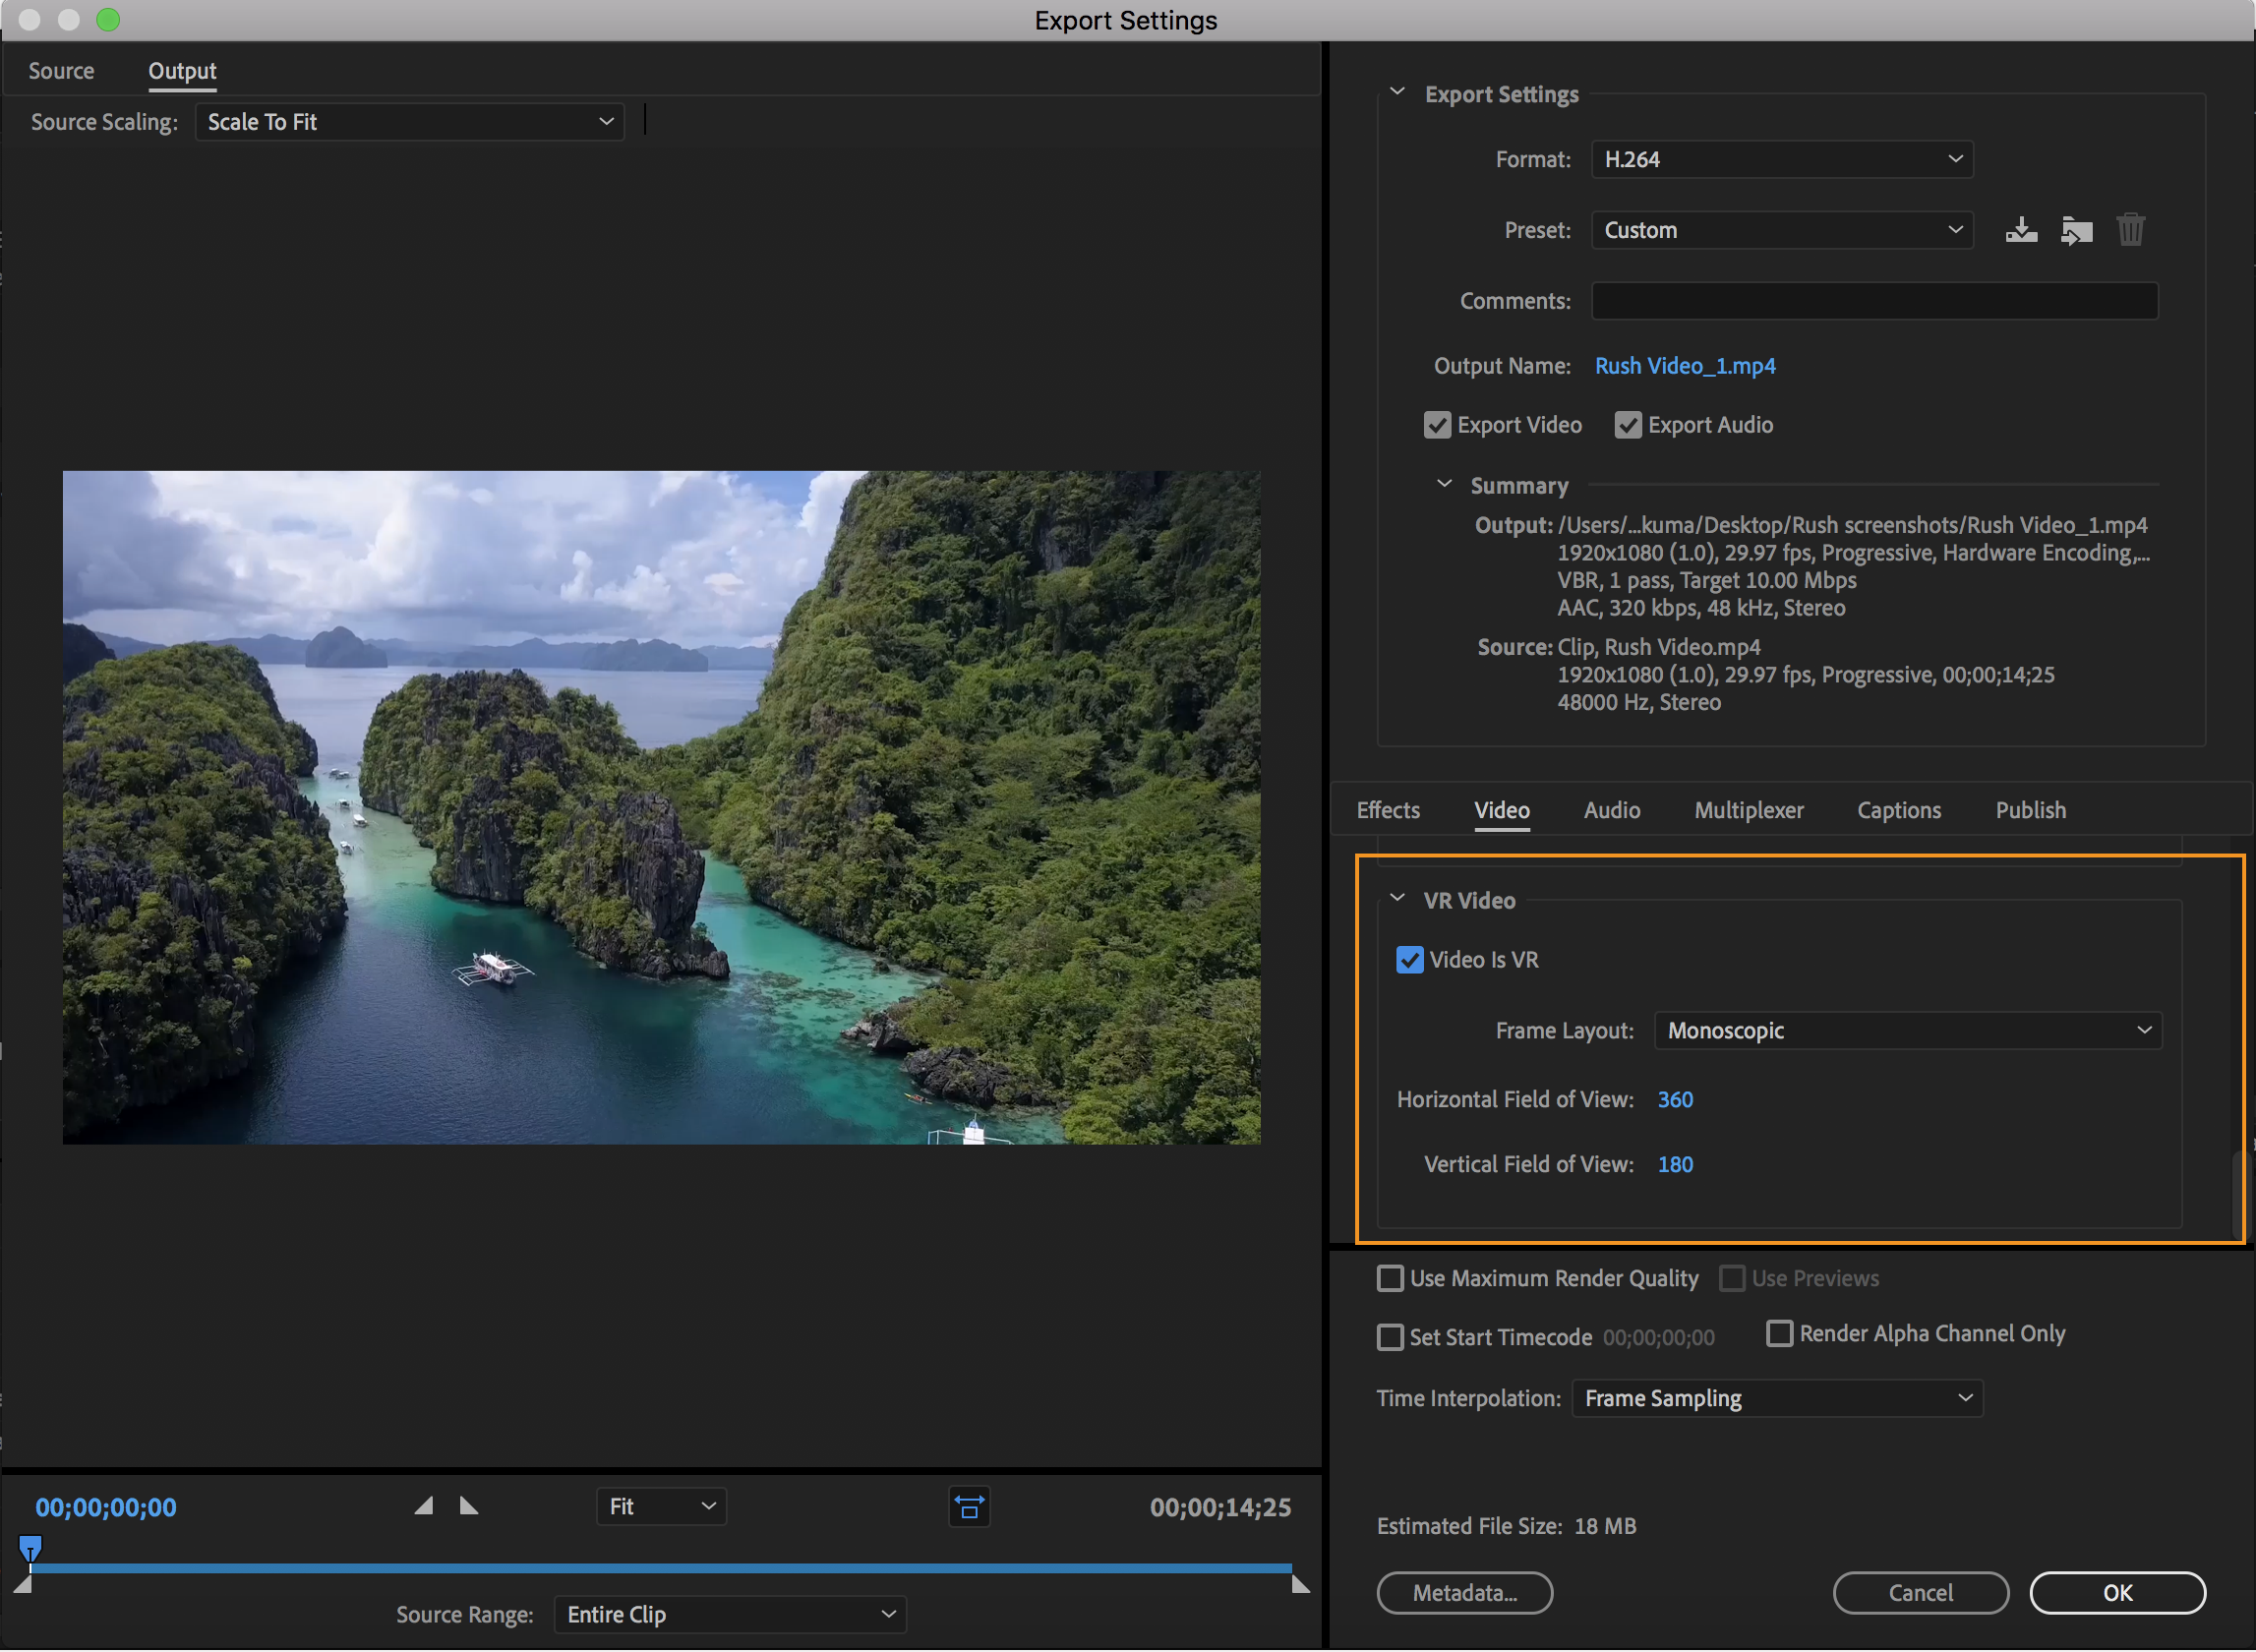The width and height of the screenshot is (2256, 1652).
Task: Enable Export Video checkbox
Action: tap(1438, 424)
